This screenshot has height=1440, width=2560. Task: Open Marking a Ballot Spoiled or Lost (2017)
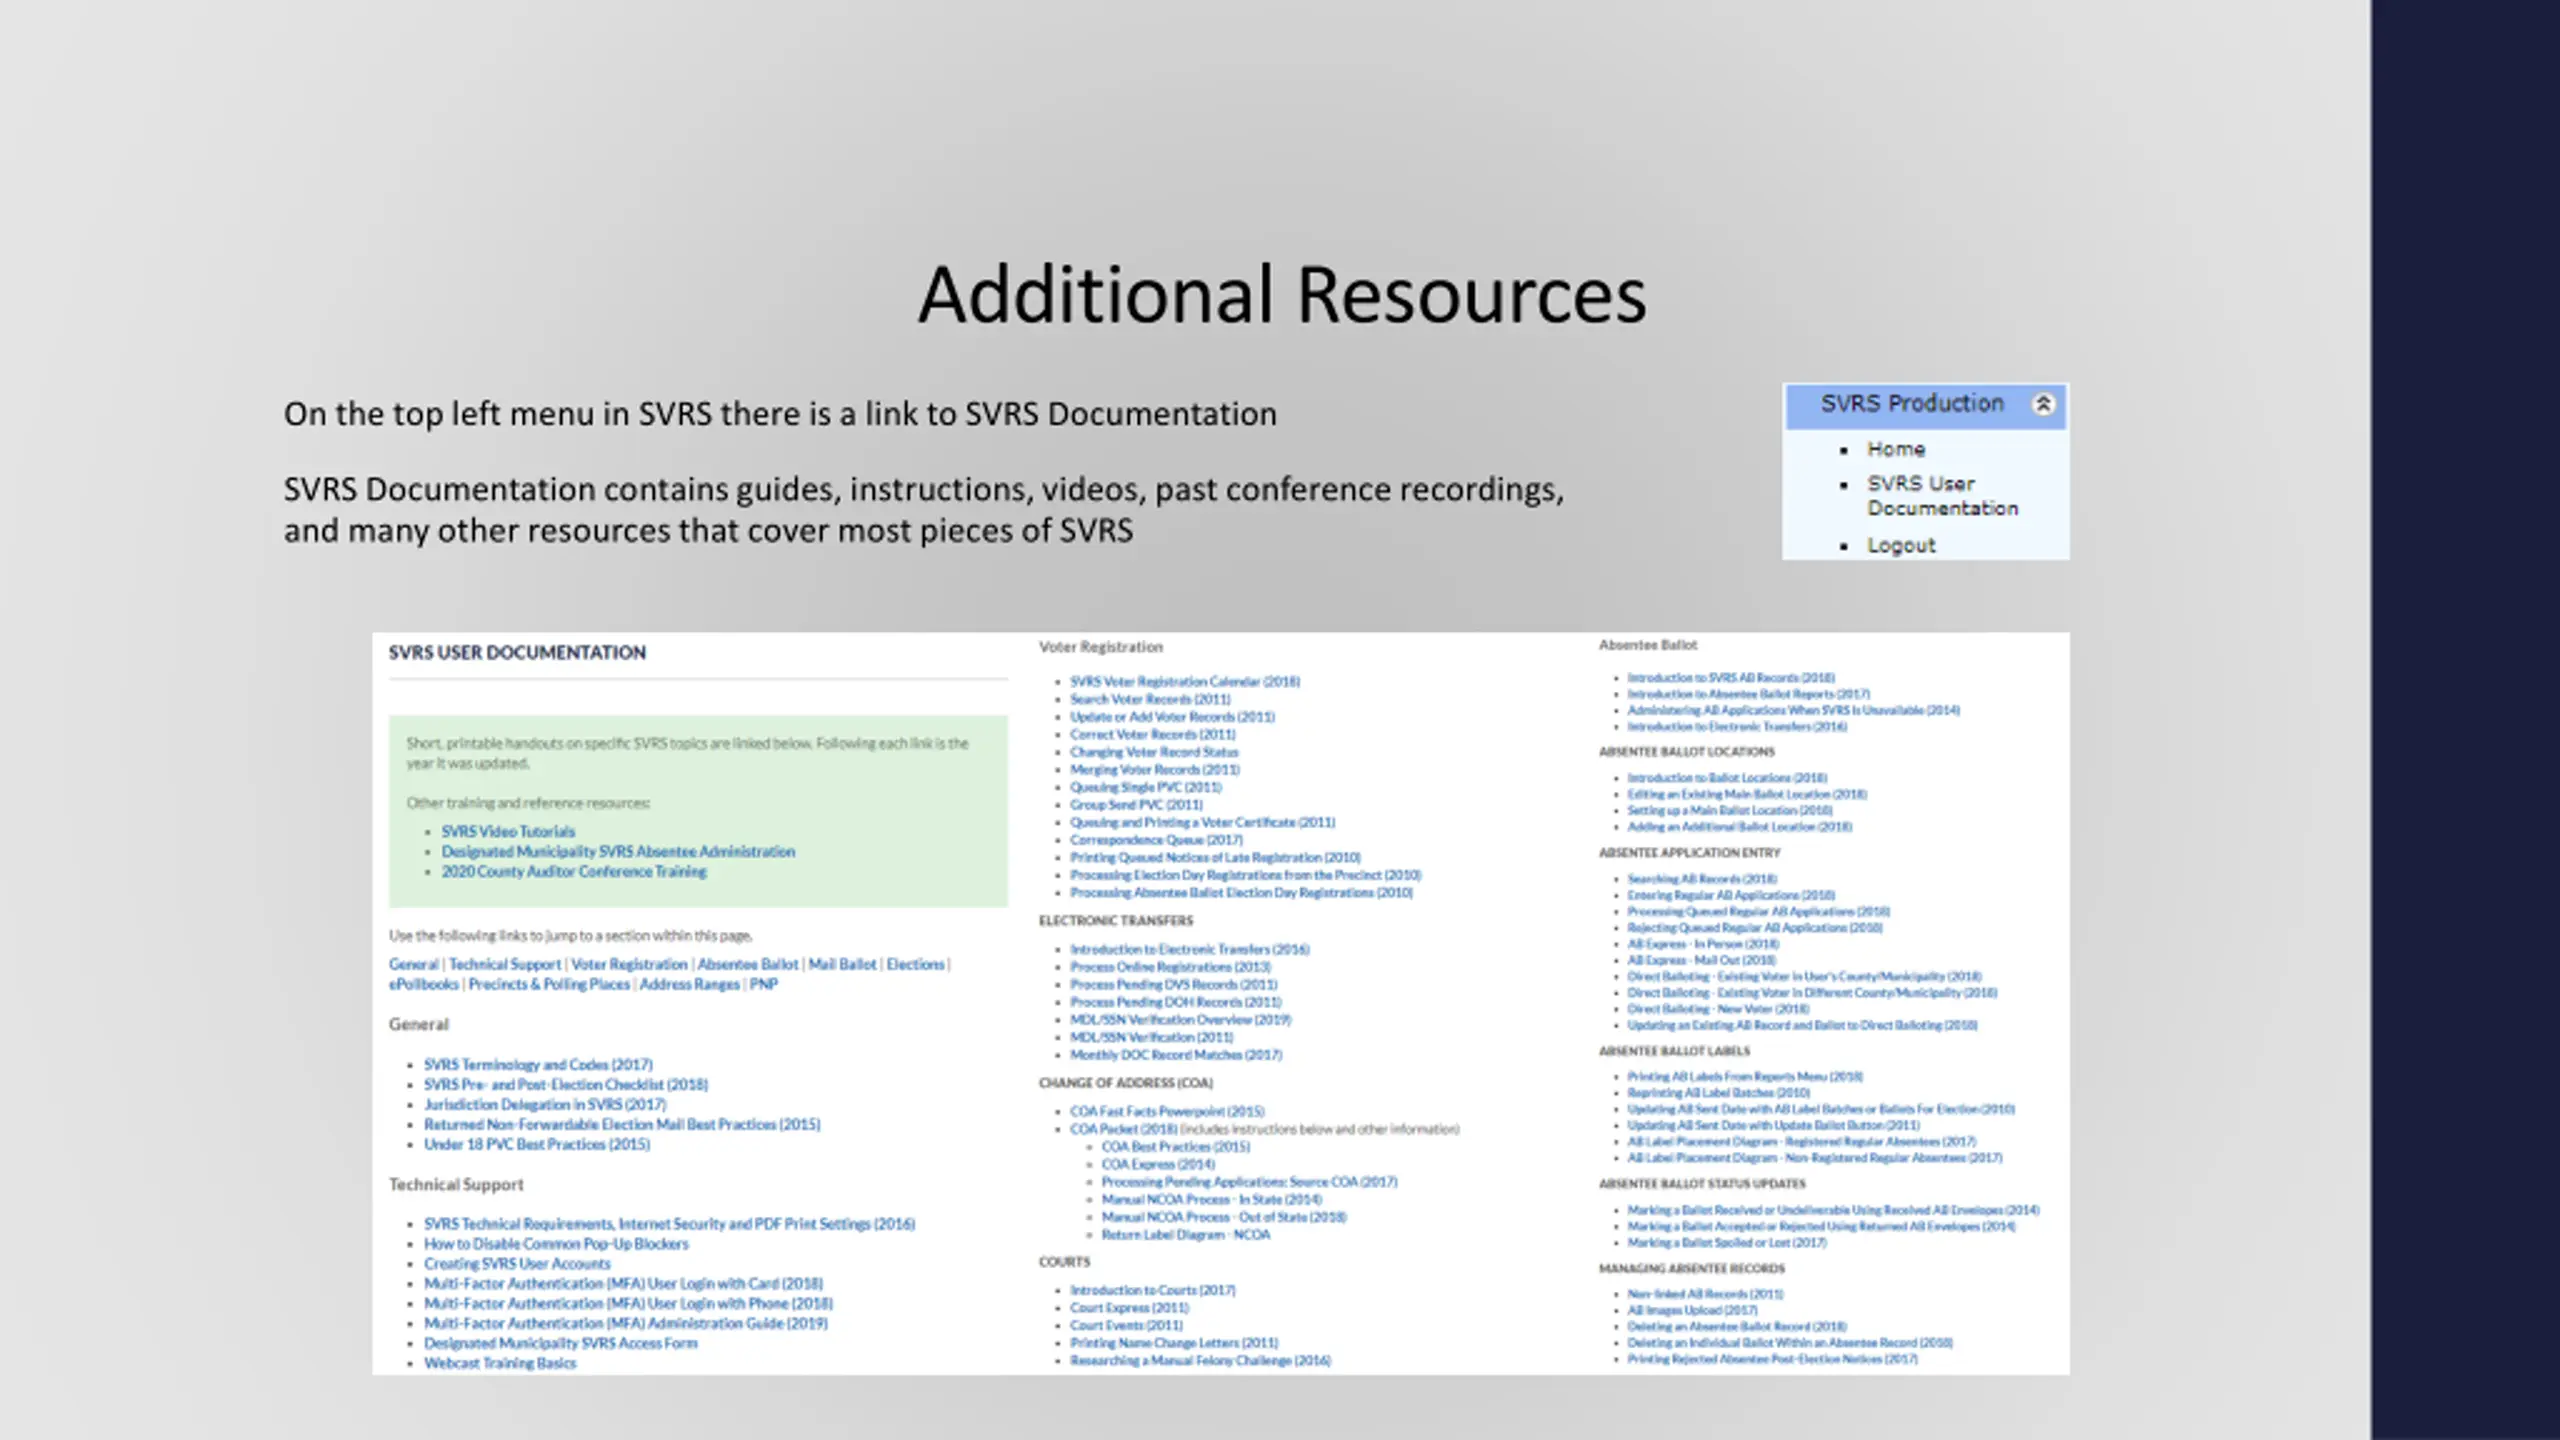click(x=1726, y=1243)
